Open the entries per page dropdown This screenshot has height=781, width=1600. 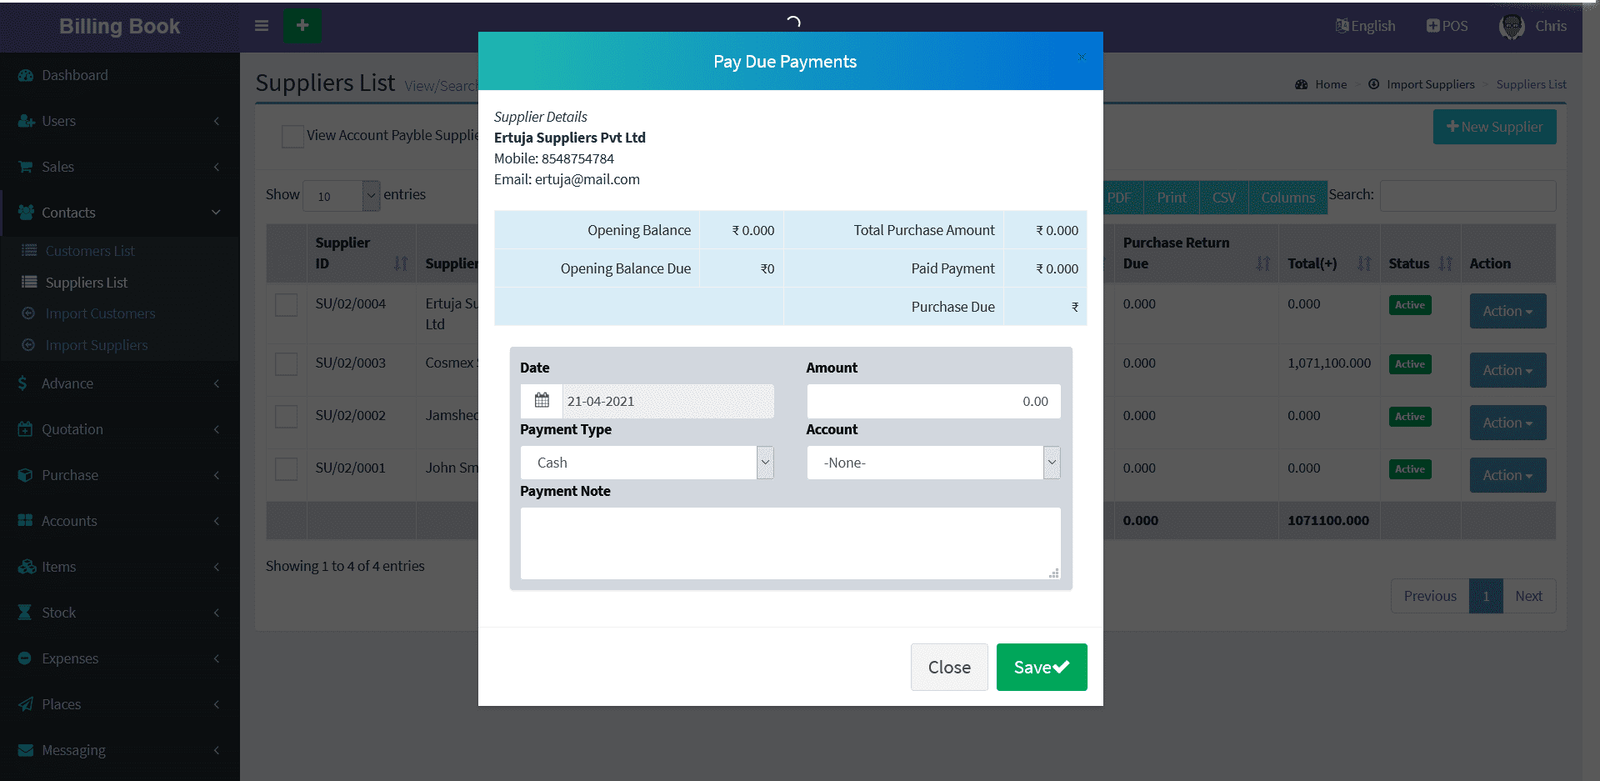[x=341, y=196]
